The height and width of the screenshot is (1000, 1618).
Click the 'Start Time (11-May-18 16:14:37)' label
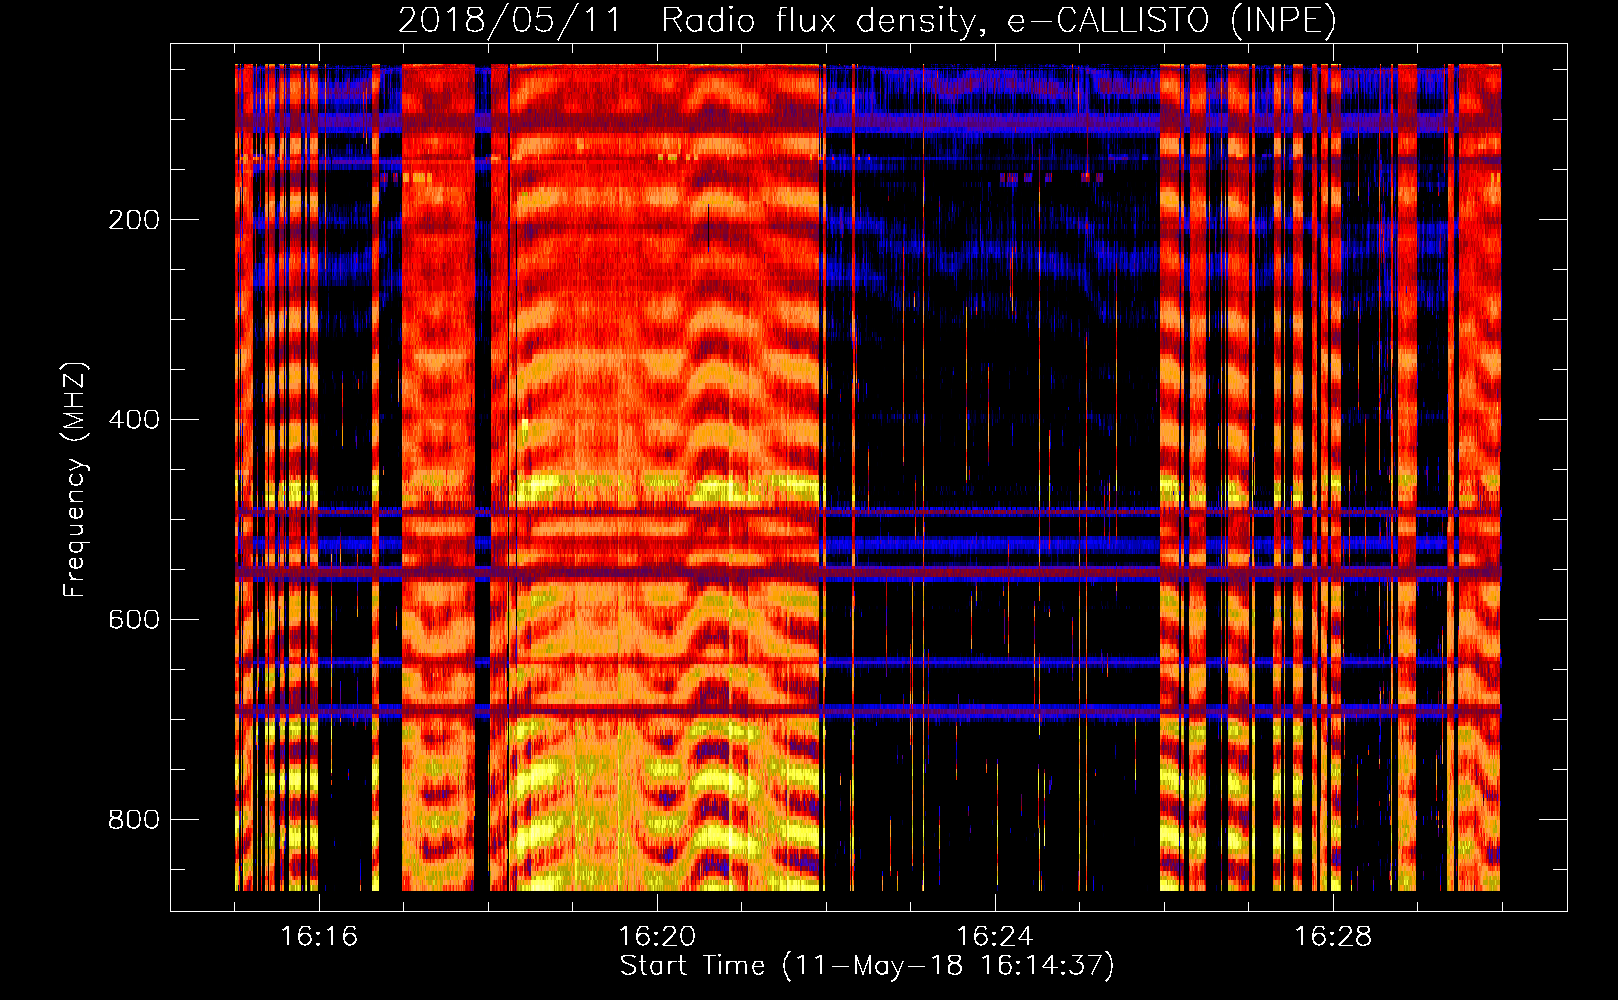[867, 966]
